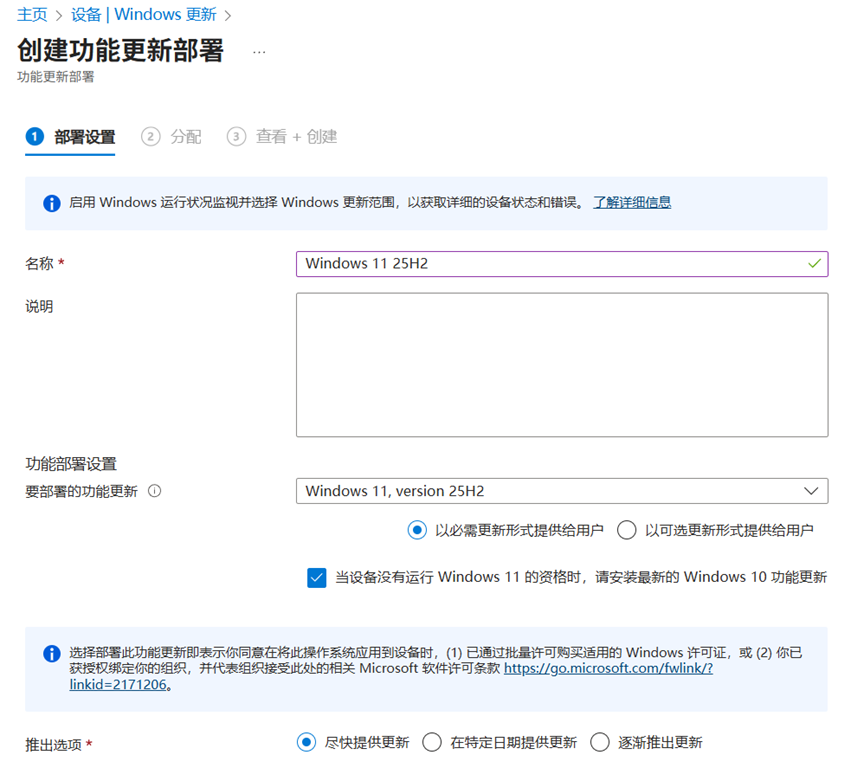Go to 主页 in the breadcrumb
Image resolution: width=851 pixels, height=768 pixels.
[32, 15]
